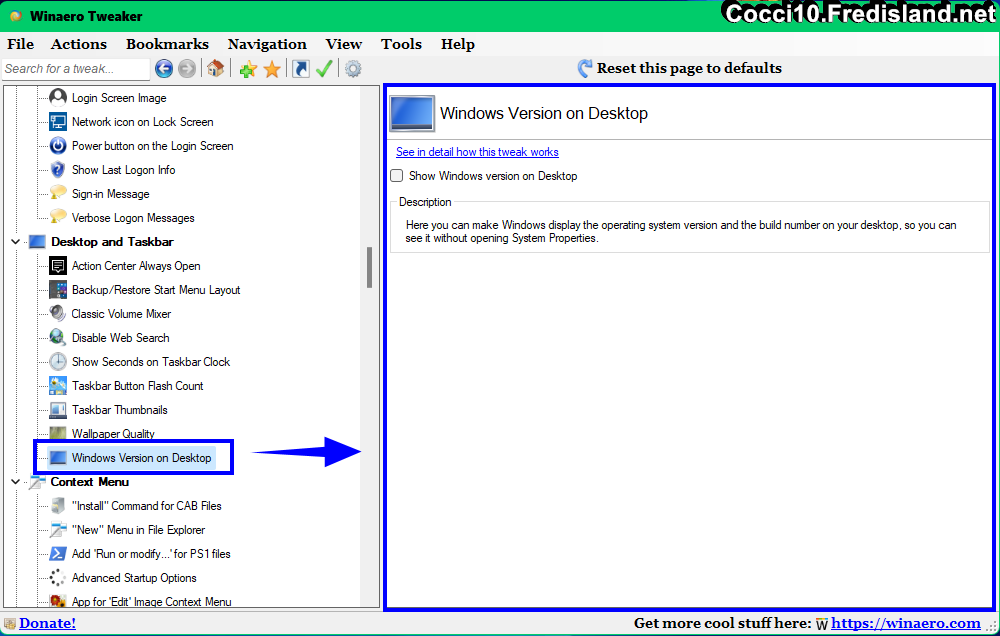Viewport: 1000px width, 636px height.
Task: Open the https://winaero.com link
Action: (x=906, y=623)
